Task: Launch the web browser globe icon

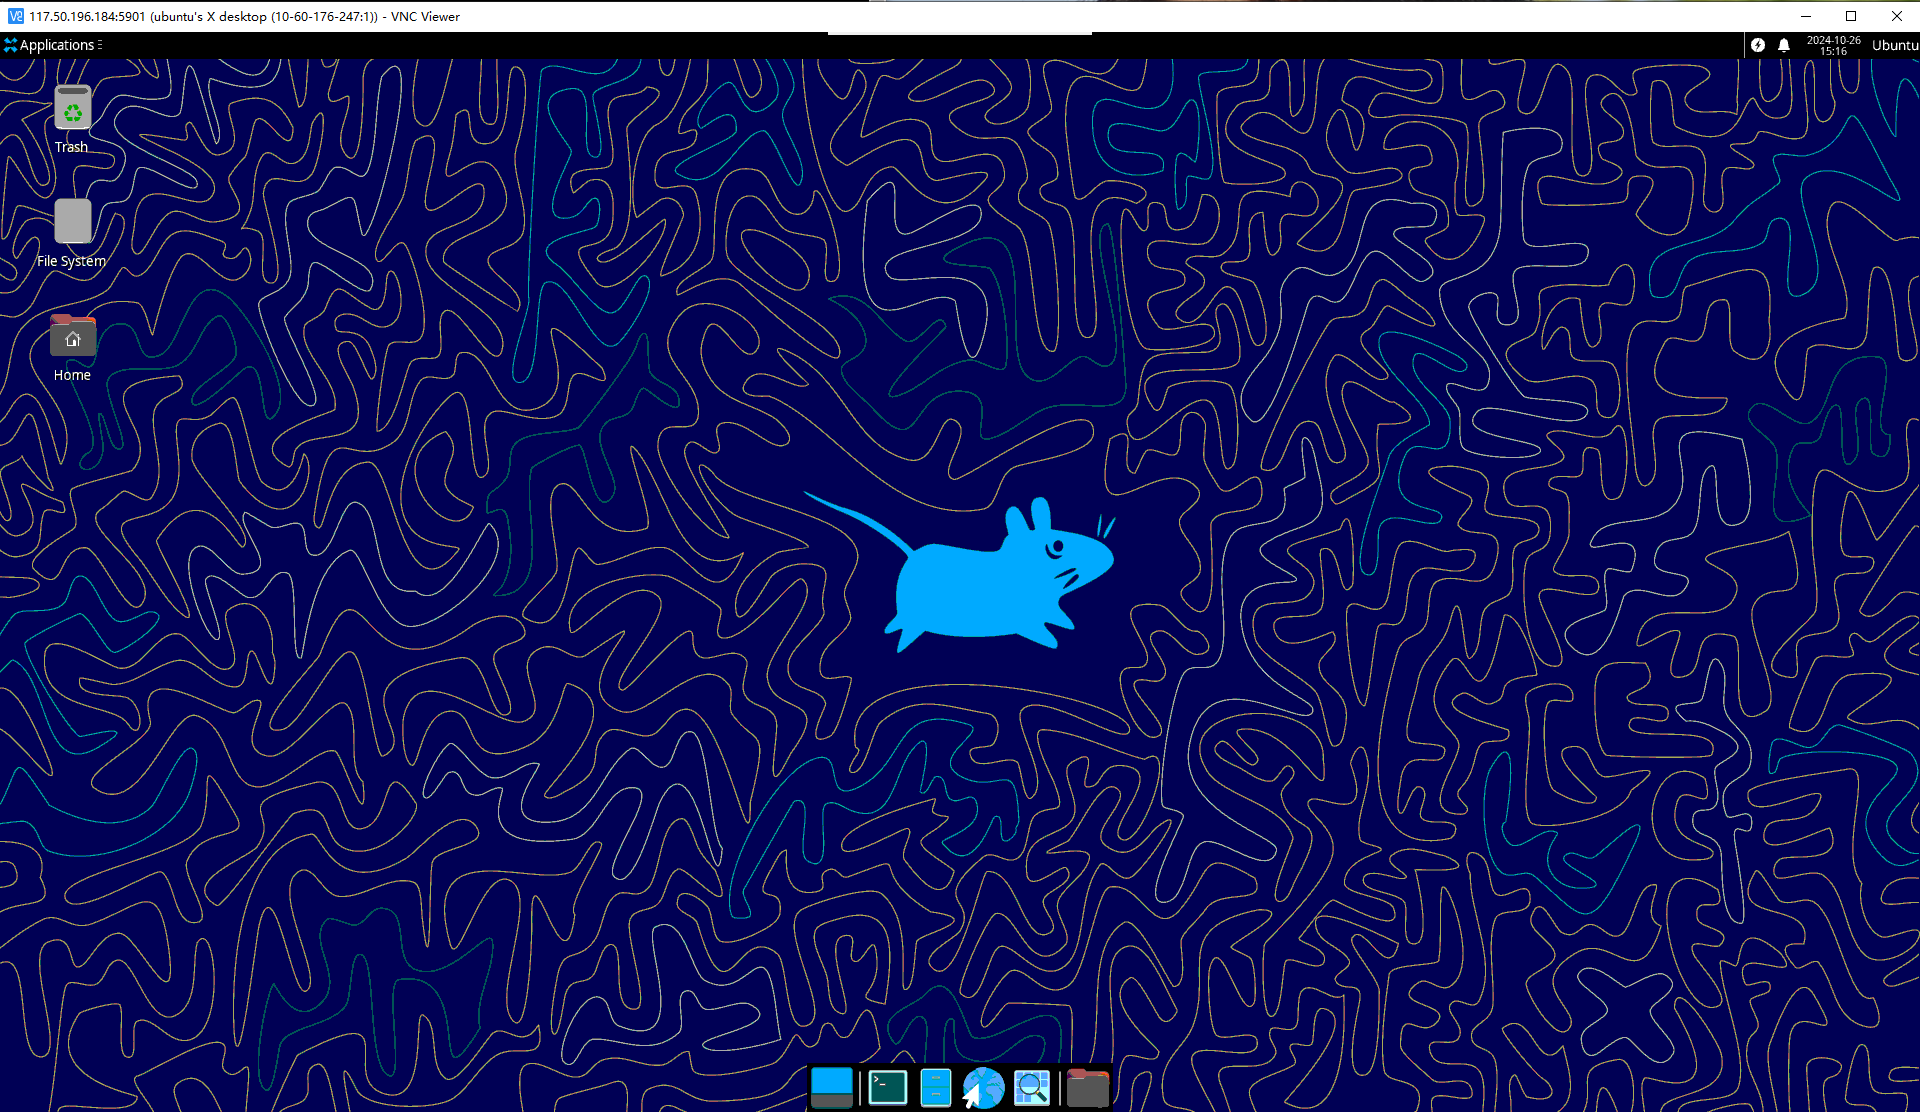Action: pyautogui.click(x=983, y=1087)
